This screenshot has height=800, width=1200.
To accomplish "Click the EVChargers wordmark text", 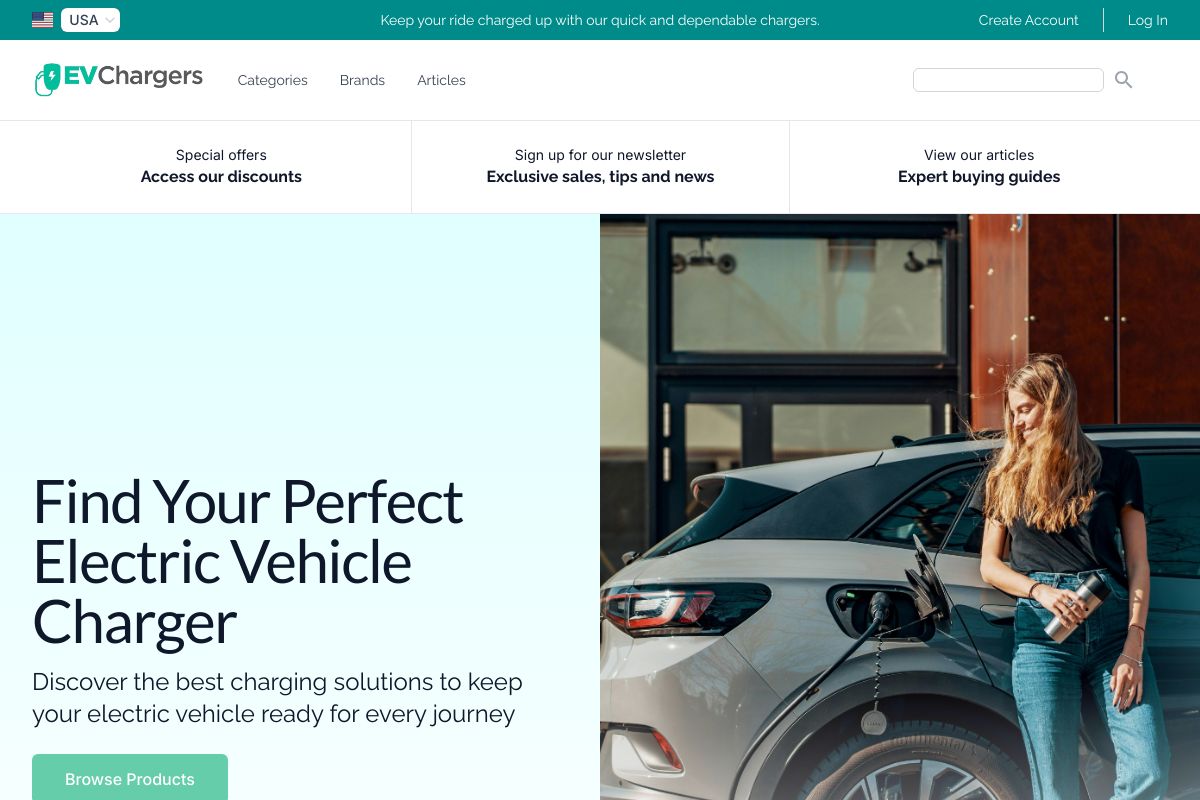I will [133, 76].
